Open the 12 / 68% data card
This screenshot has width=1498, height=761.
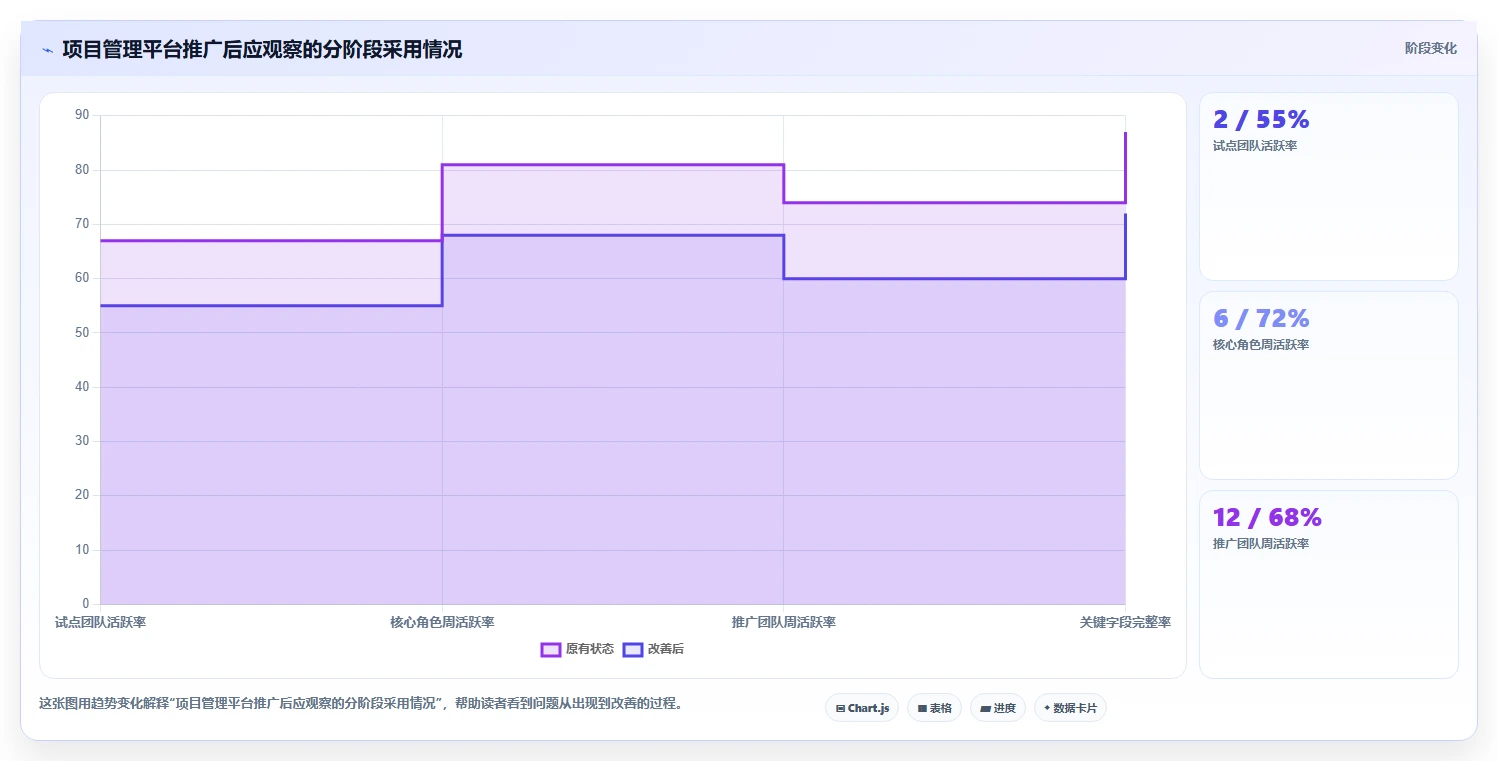point(1328,584)
